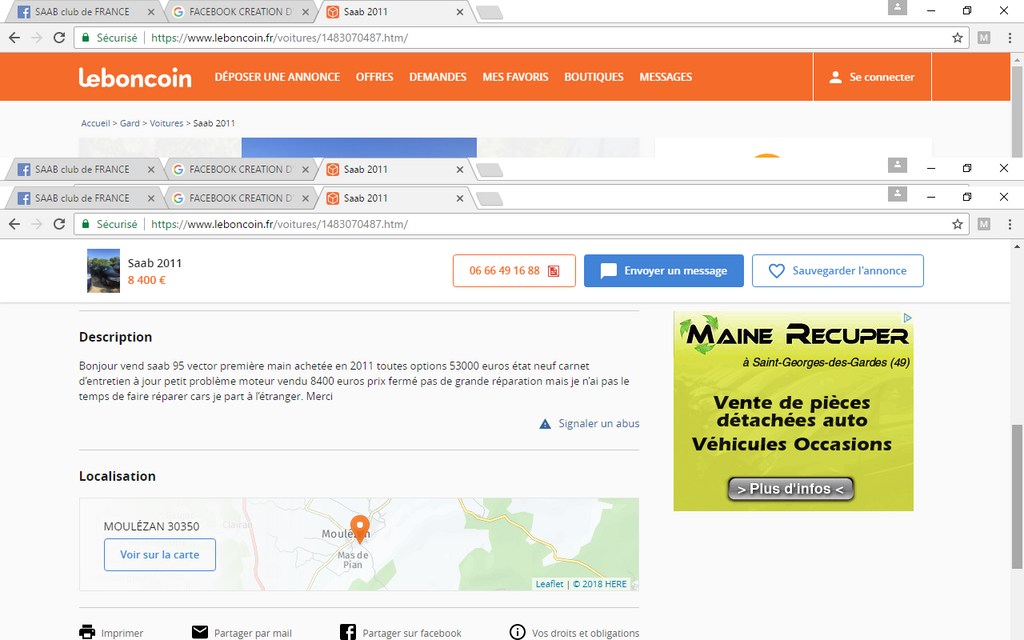Click the Sécurisé lock icon in front browser

tap(85, 224)
